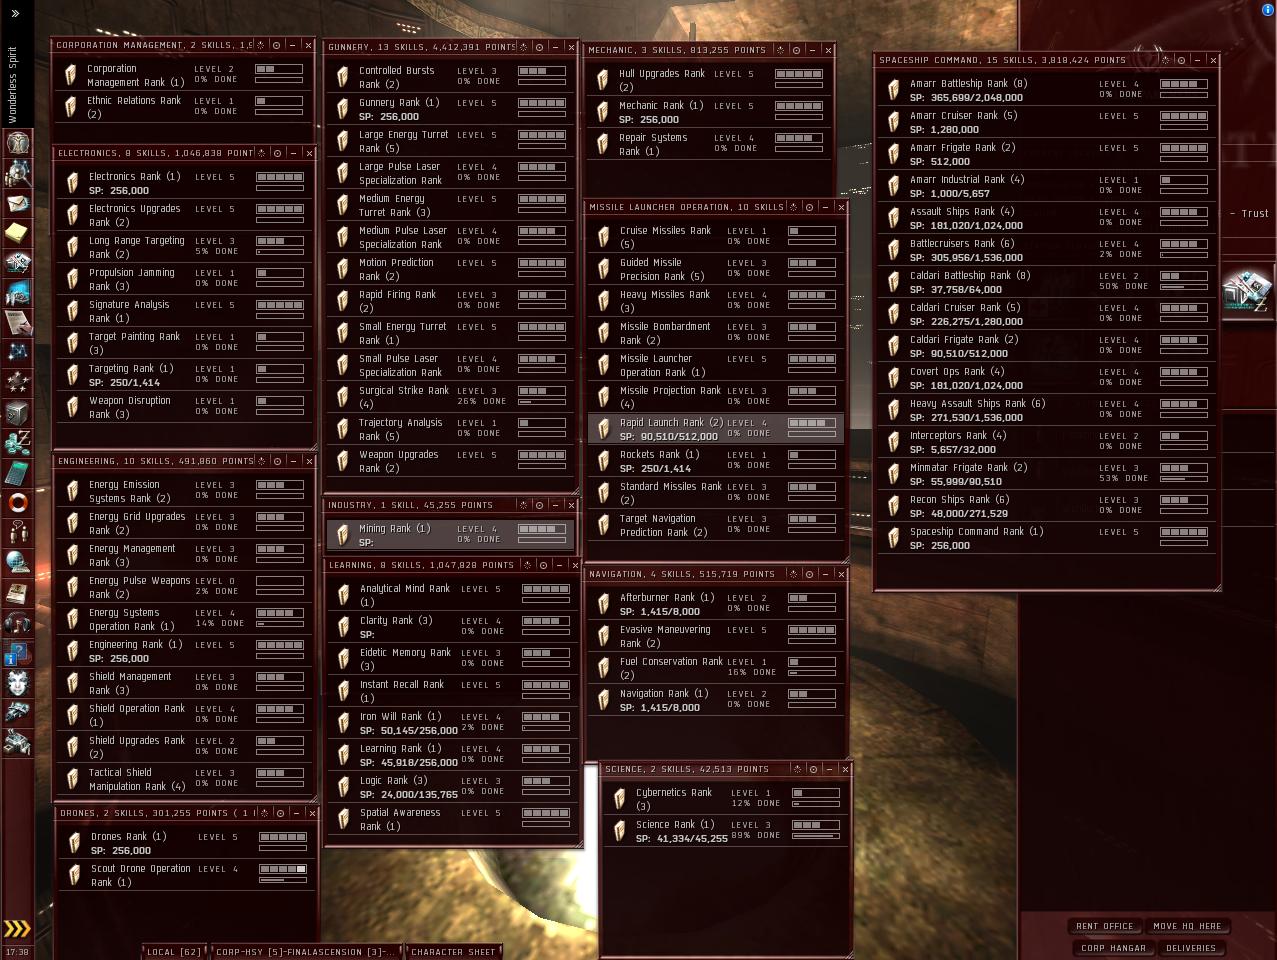1277x960 pixels.
Task: Open the Character Sheet bottom tab
Action: [453, 952]
